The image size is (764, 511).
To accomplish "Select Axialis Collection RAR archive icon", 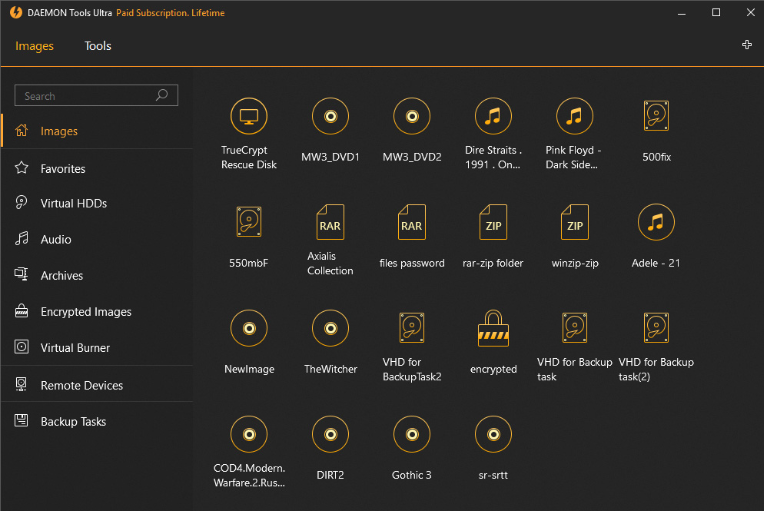I will [330, 222].
